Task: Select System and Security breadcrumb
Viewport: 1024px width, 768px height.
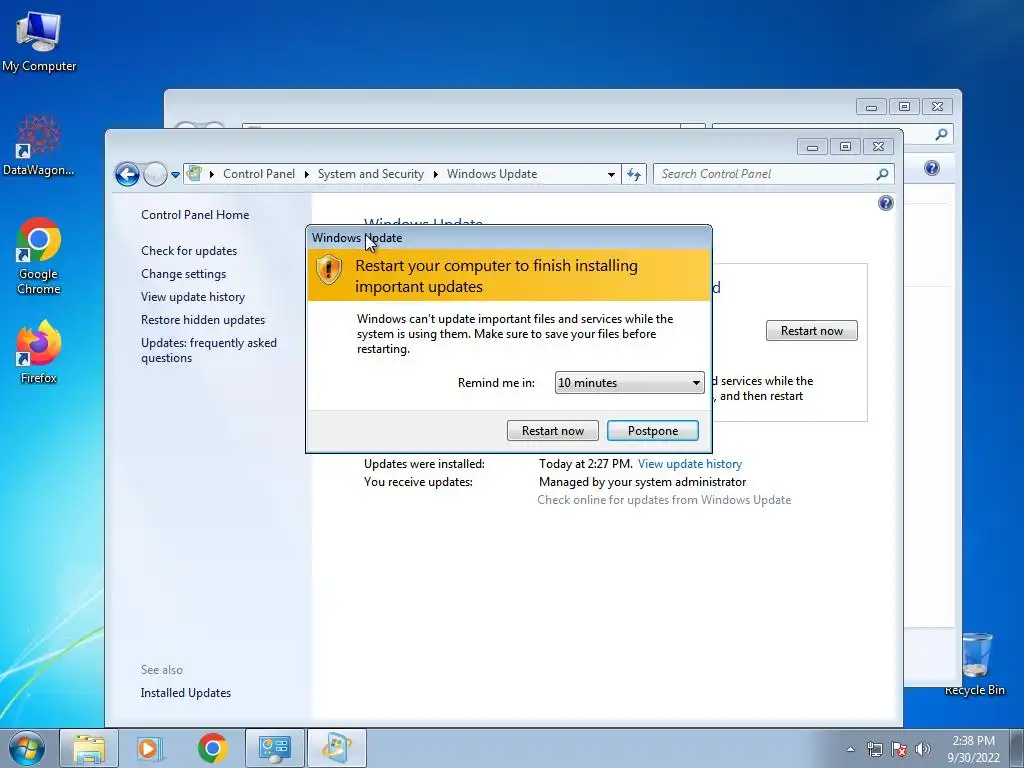Action: point(370,174)
